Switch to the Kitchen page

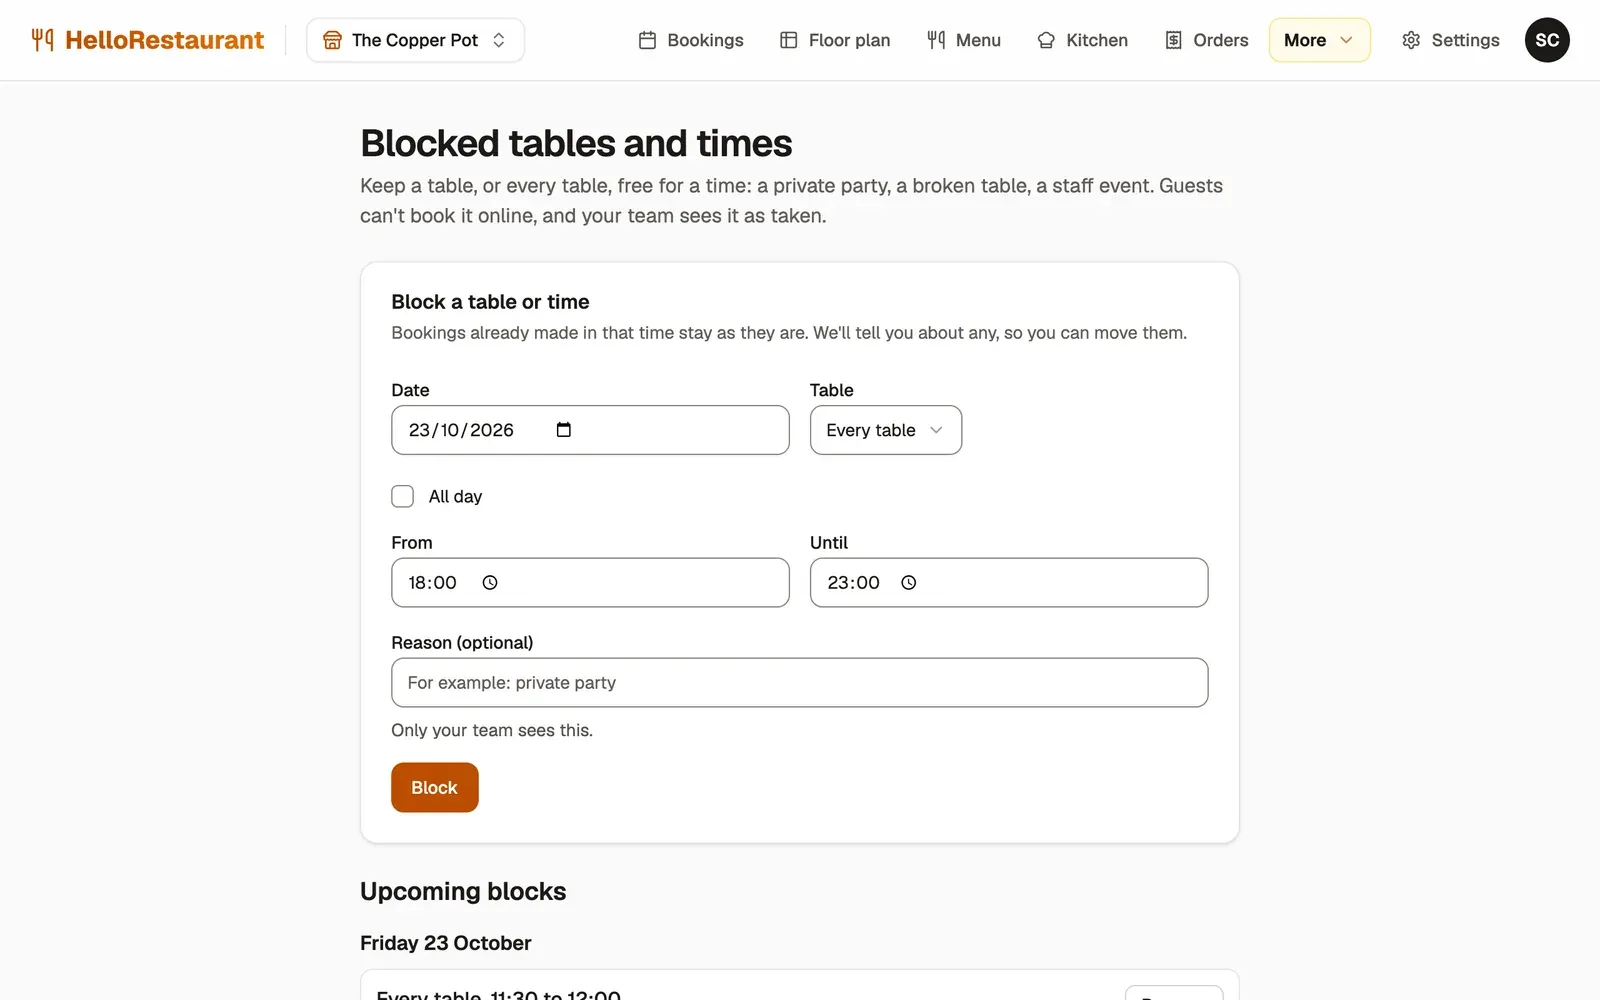tap(1083, 40)
